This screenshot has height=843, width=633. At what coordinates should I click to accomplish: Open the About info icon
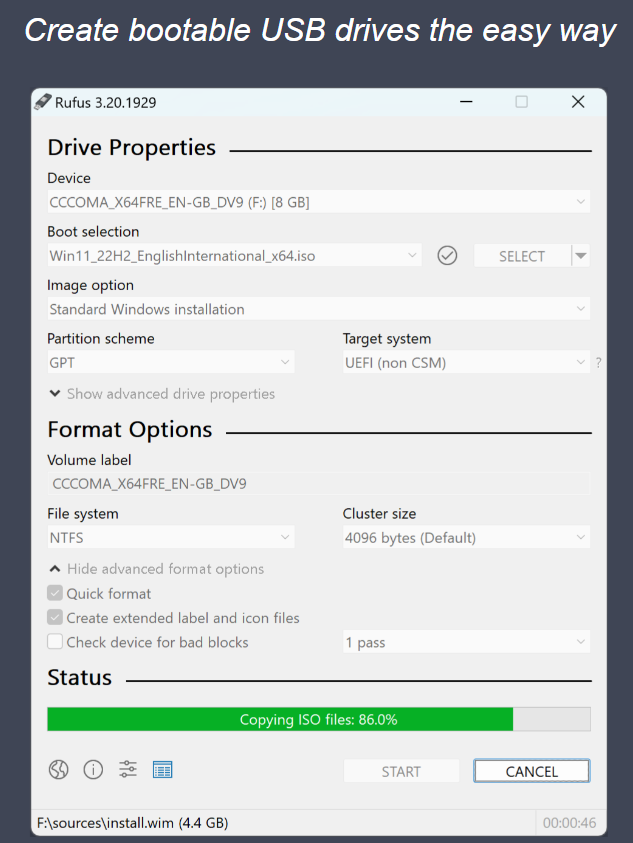pos(93,769)
